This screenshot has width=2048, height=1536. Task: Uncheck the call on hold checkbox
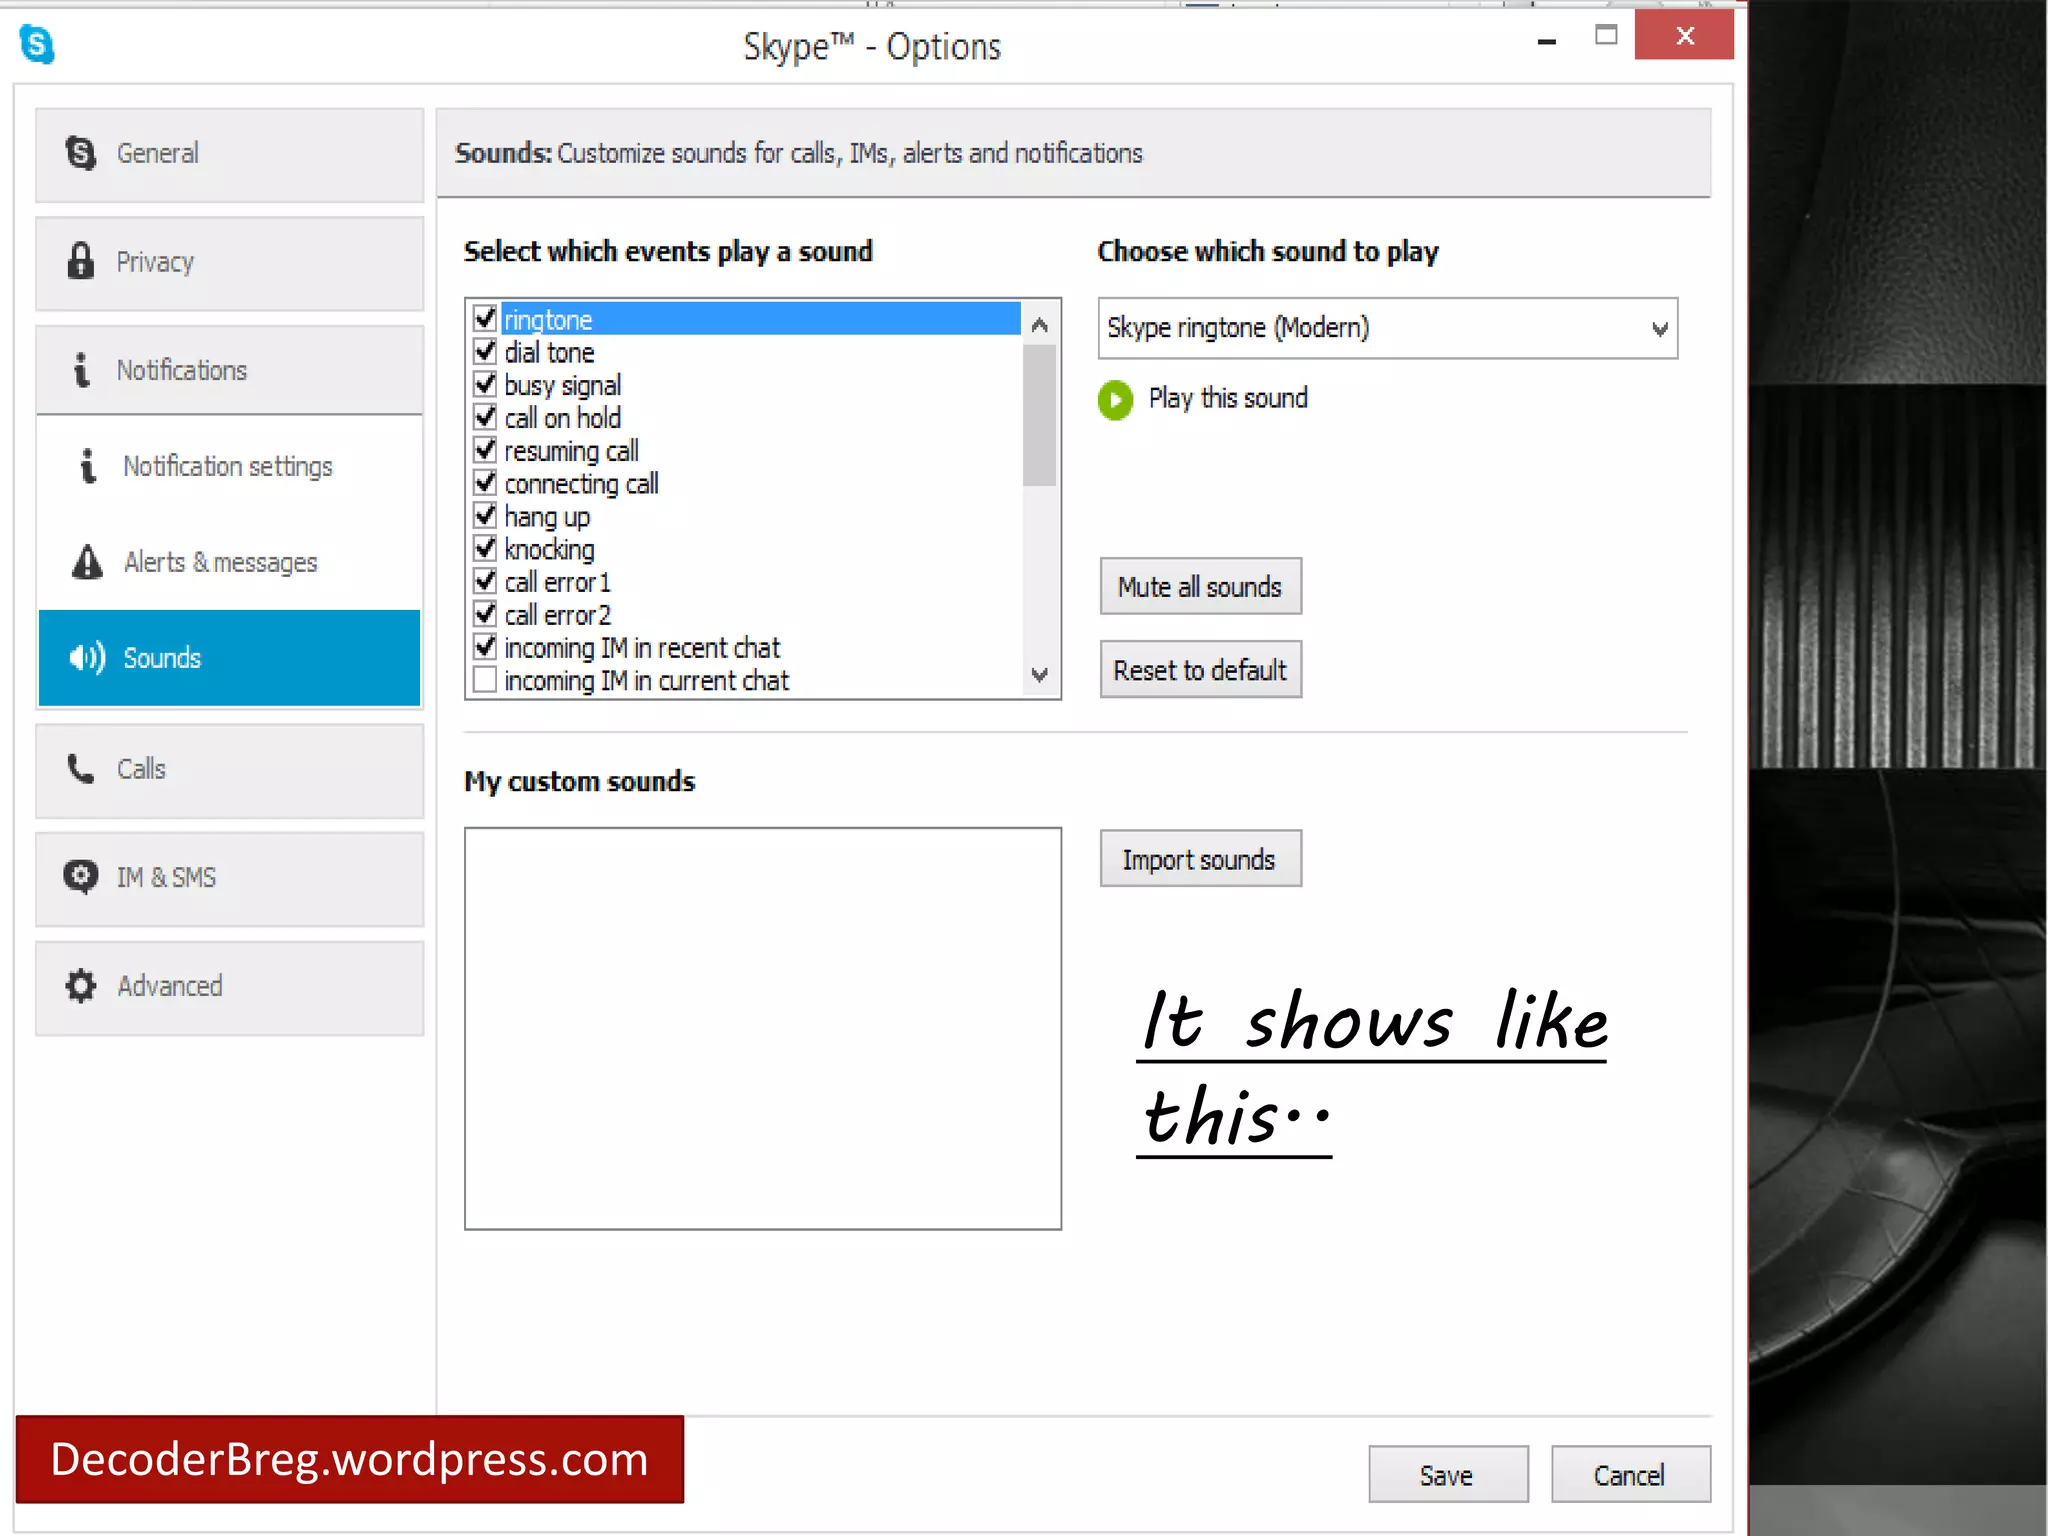point(485,417)
